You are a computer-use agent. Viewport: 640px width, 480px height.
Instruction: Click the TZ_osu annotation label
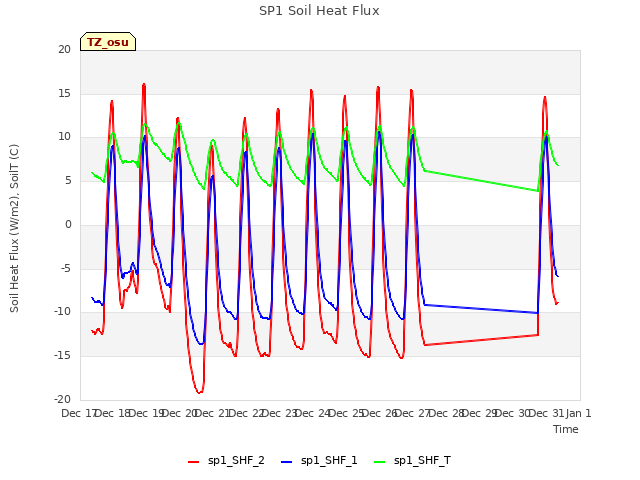108,42
